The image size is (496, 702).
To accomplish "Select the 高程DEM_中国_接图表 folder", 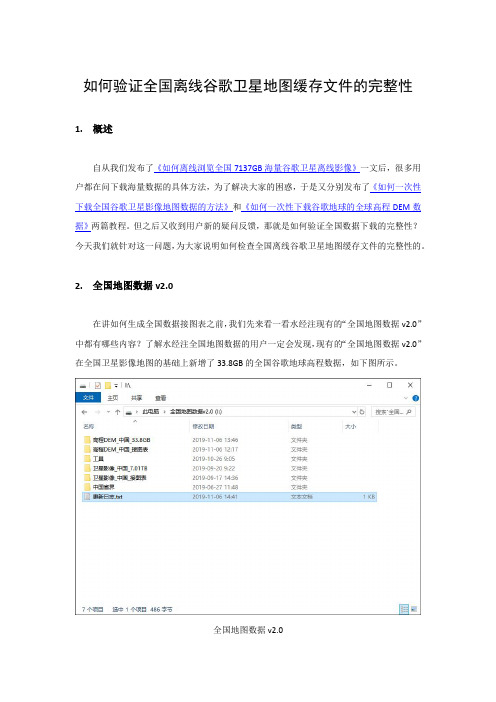I will 229,449.
